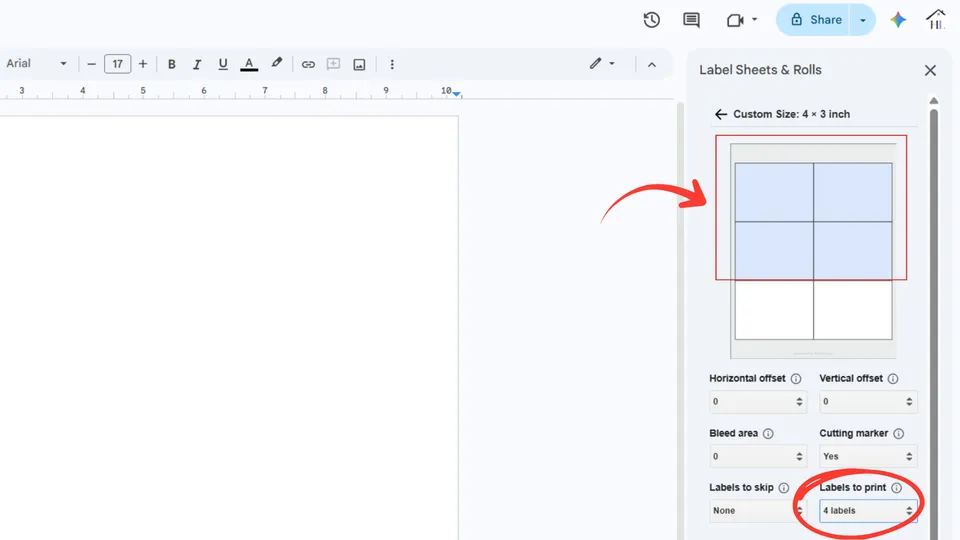The image size is (960, 540).
Task: Open Gemini sparkle icon
Action: 898,20
